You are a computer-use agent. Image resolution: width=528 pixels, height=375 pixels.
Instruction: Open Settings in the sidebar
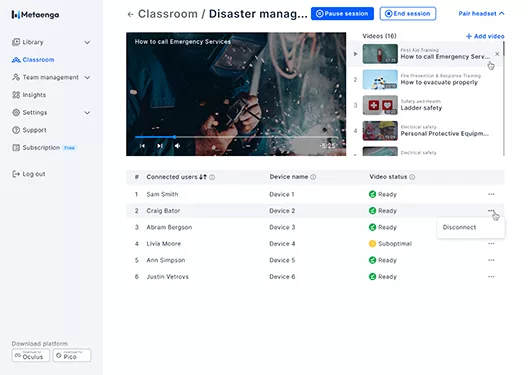click(x=29, y=112)
